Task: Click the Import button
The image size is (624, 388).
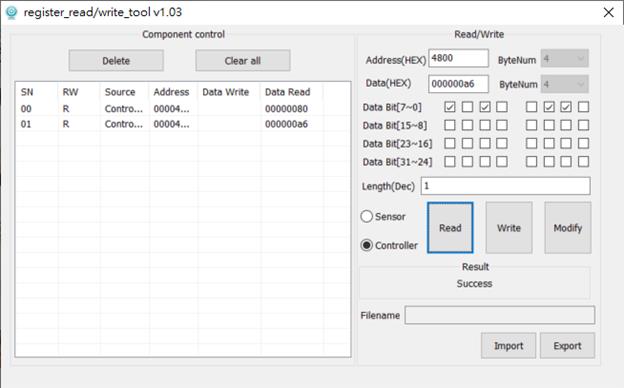Action: 509,346
